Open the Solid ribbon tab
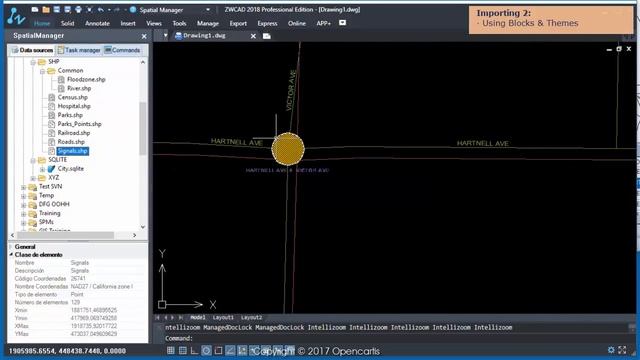This screenshot has width=640, height=360. 67,23
